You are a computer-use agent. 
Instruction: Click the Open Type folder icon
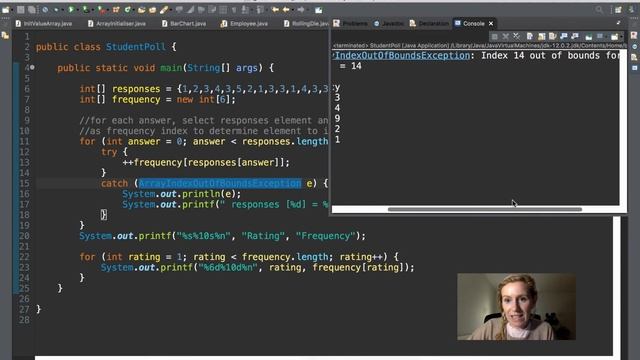[142, 10]
